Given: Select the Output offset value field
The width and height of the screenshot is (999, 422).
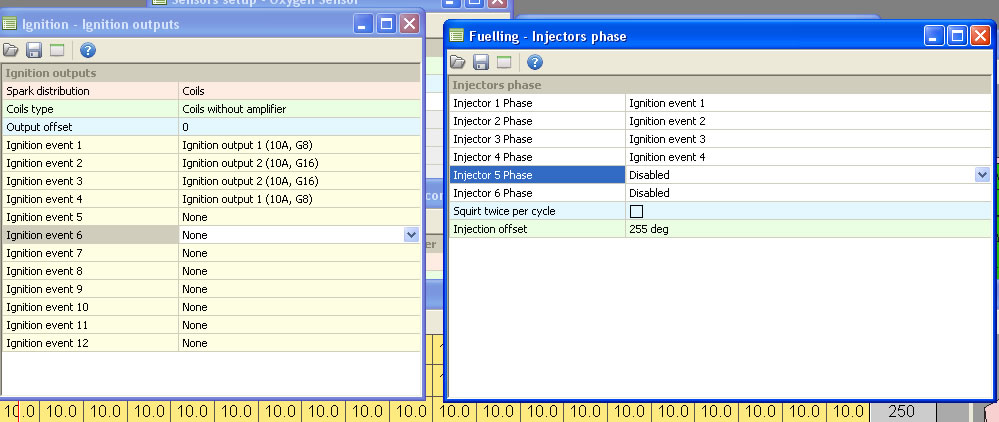Looking at the screenshot, I should [x=298, y=127].
